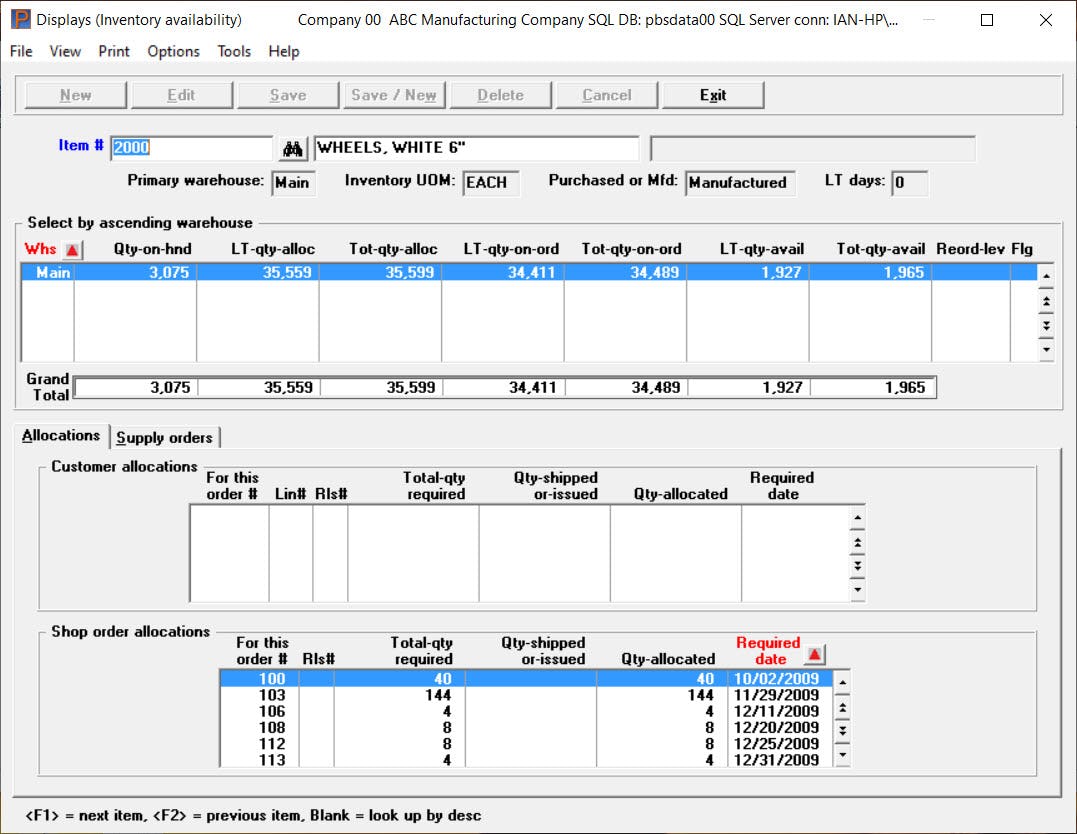The image size is (1077, 834).
Task: Click the Exit button
Action: coord(712,94)
